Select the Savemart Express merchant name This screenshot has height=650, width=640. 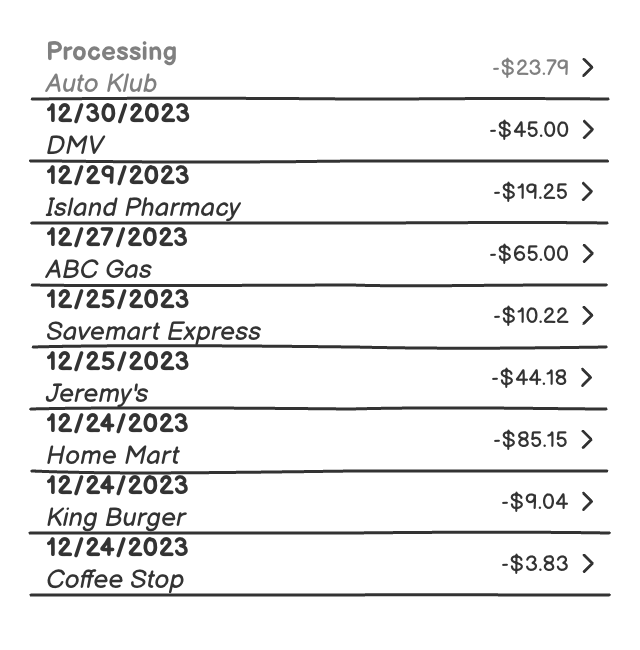[153, 331]
